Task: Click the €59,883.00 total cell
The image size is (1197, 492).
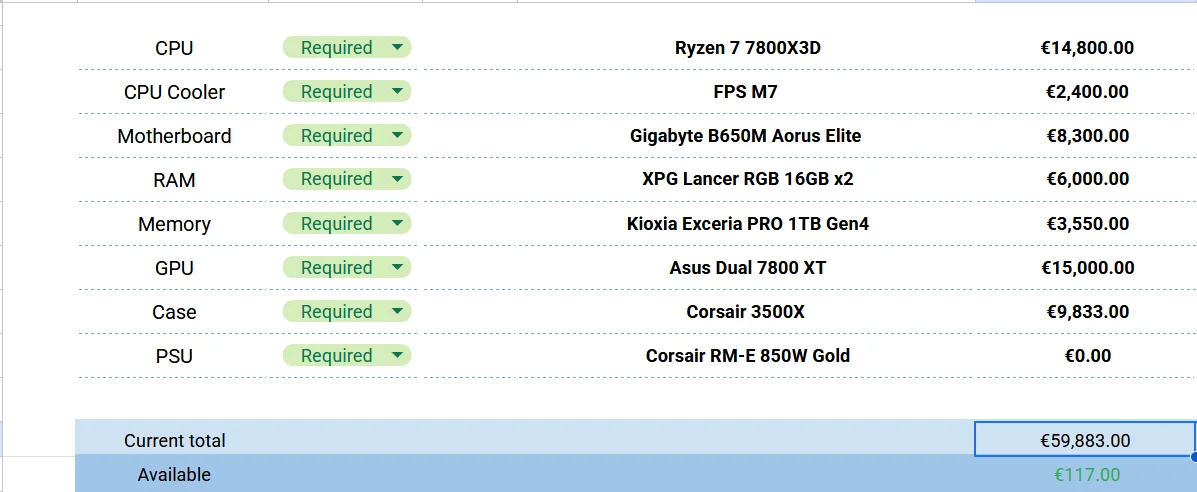Action: coord(1085,440)
